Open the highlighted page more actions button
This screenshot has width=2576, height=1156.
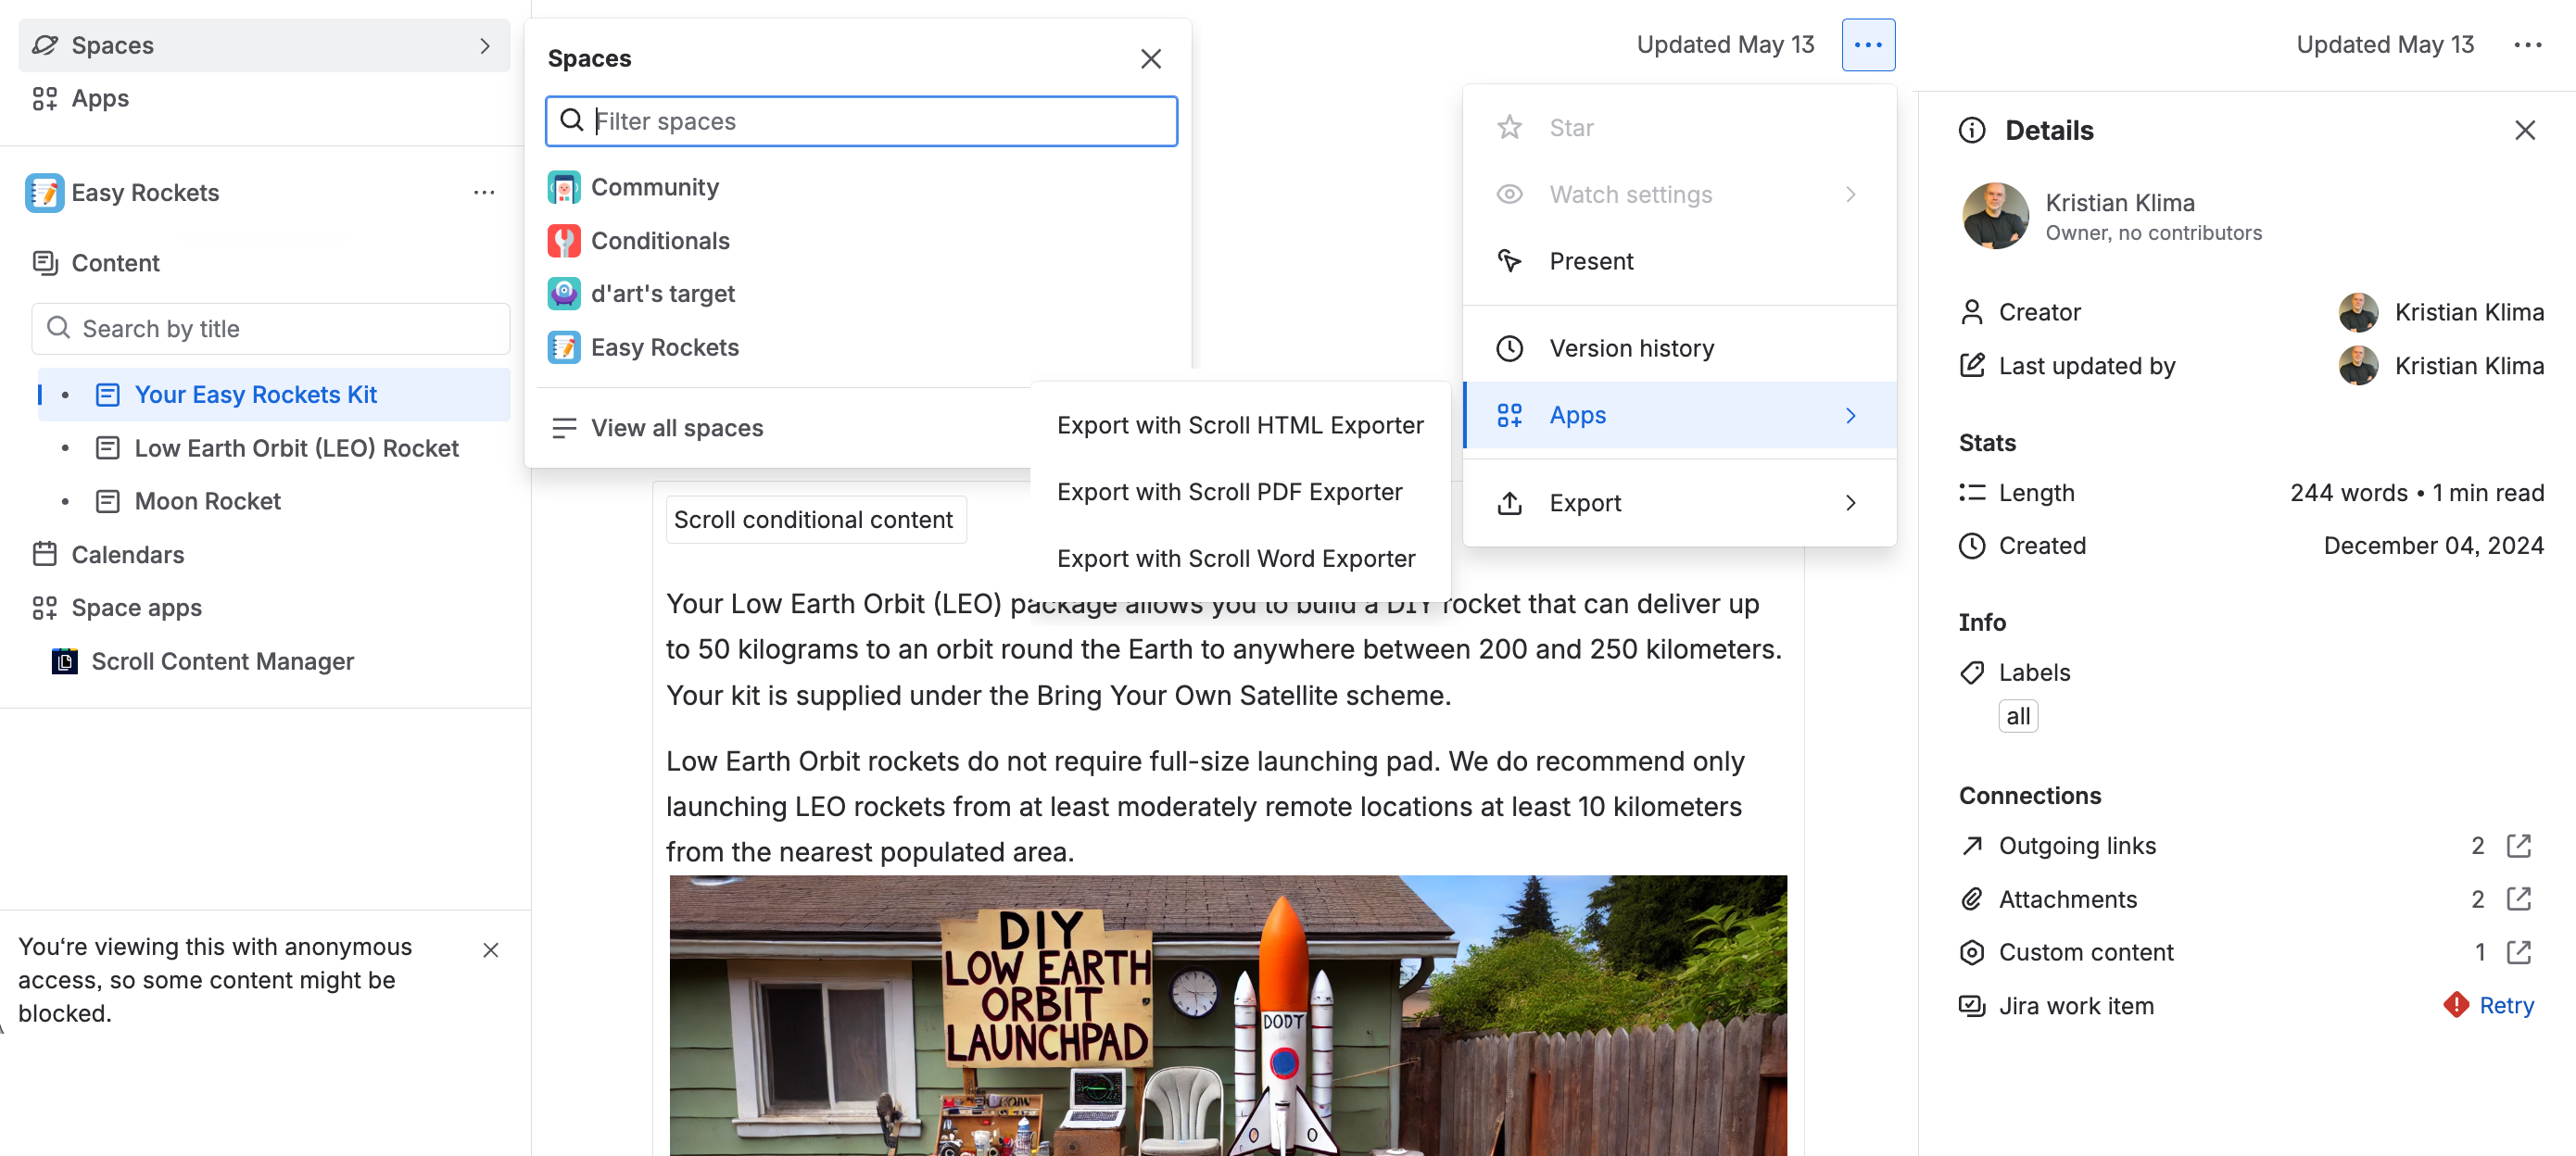[x=1868, y=45]
